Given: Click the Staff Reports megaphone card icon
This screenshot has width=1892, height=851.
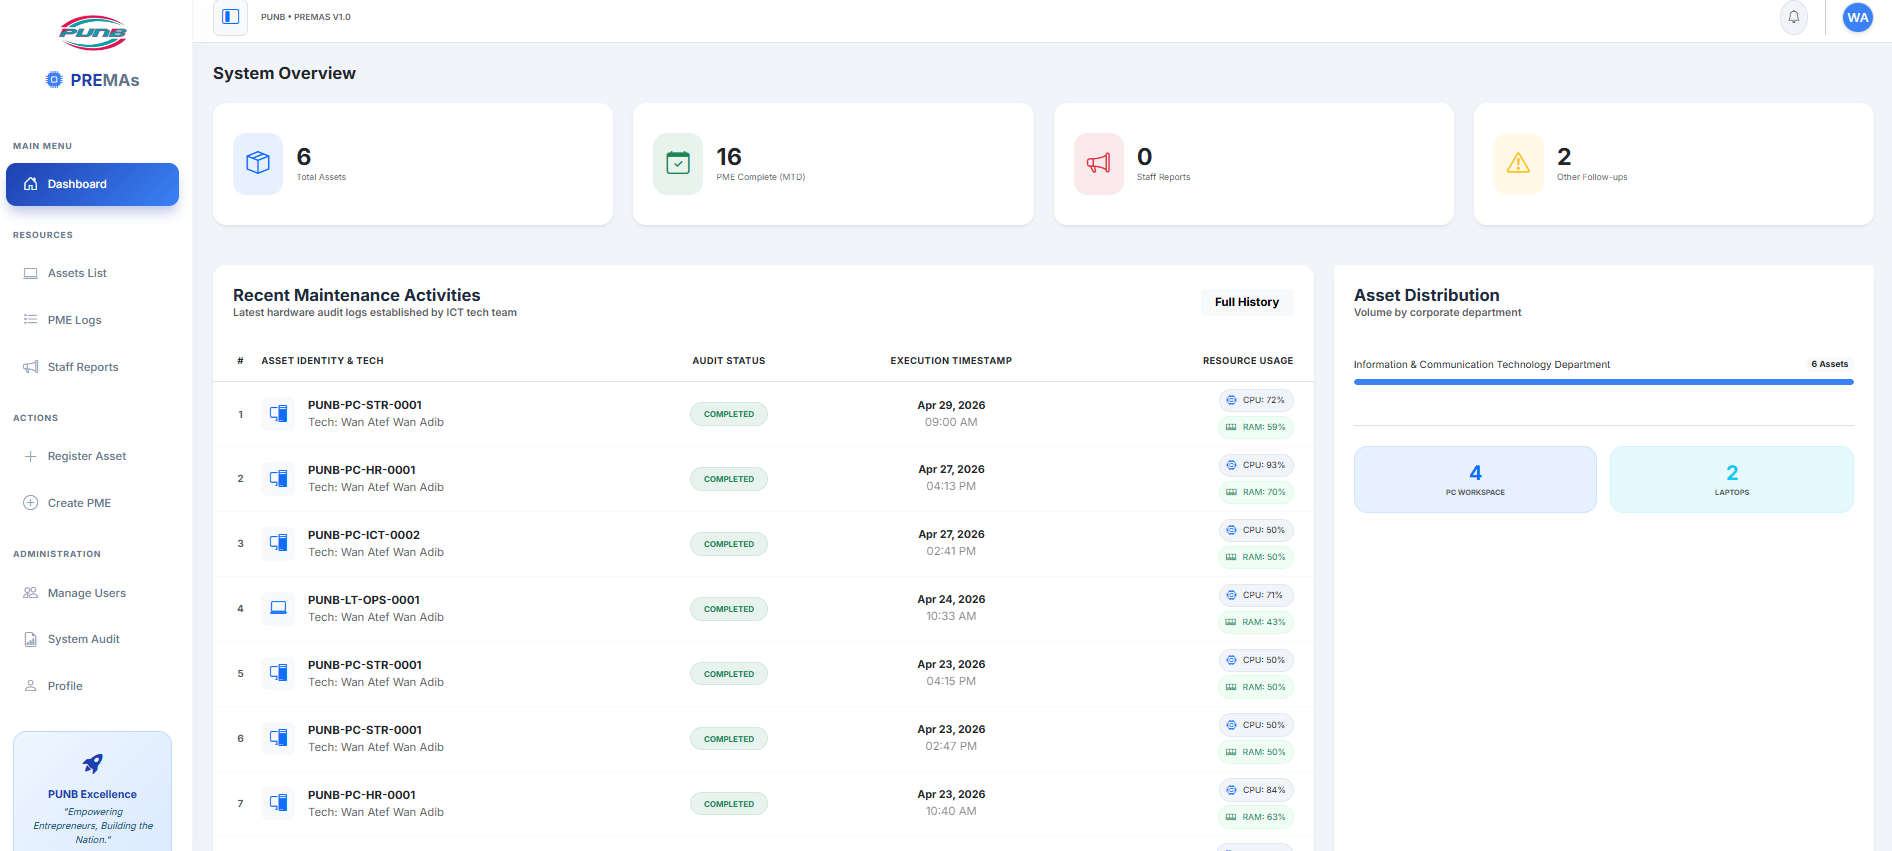Looking at the screenshot, I should [1098, 163].
